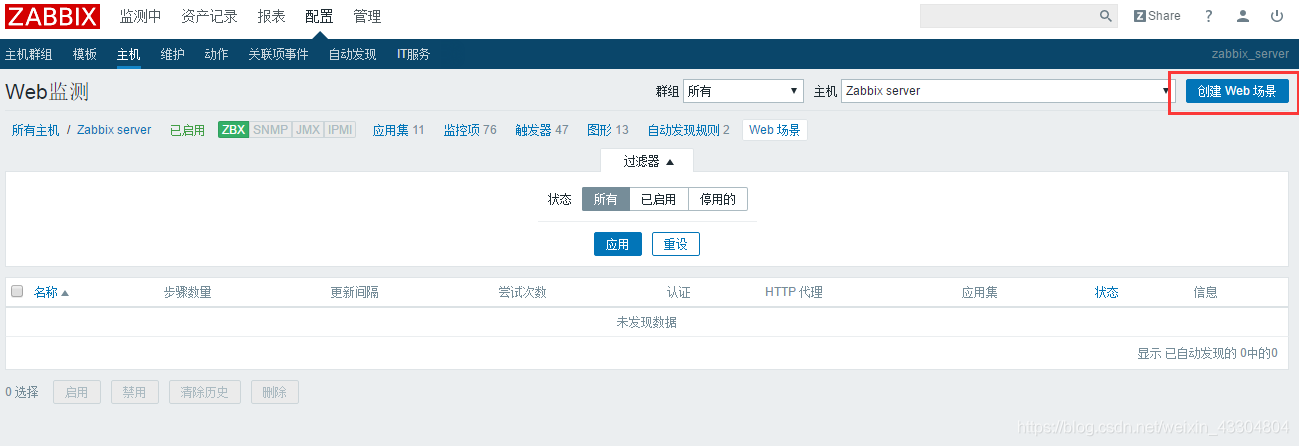Image resolution: width=1299 pixels, height=446 pixels.
Task: Open 触发器 47 link
Action: coord(542,130)
